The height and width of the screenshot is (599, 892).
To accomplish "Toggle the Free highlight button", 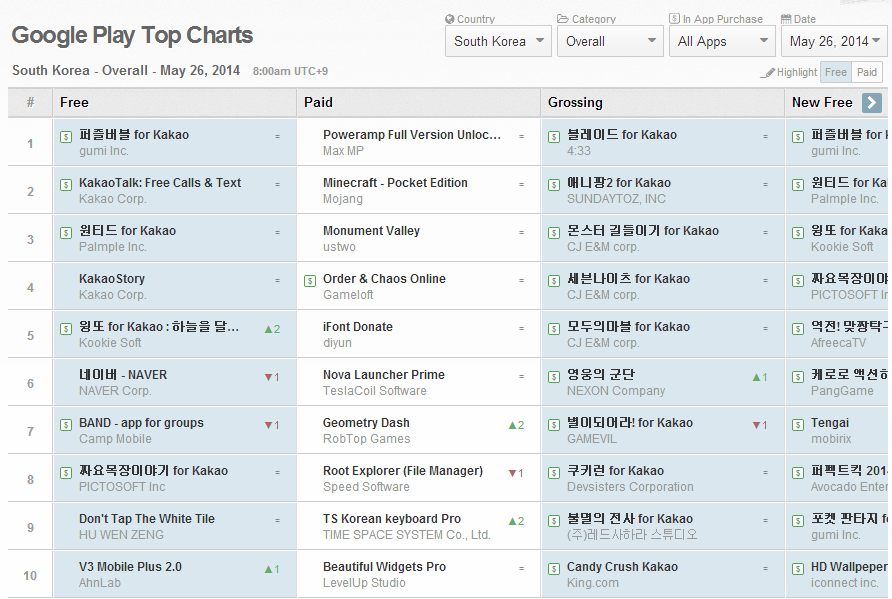I will click(836, 72).
